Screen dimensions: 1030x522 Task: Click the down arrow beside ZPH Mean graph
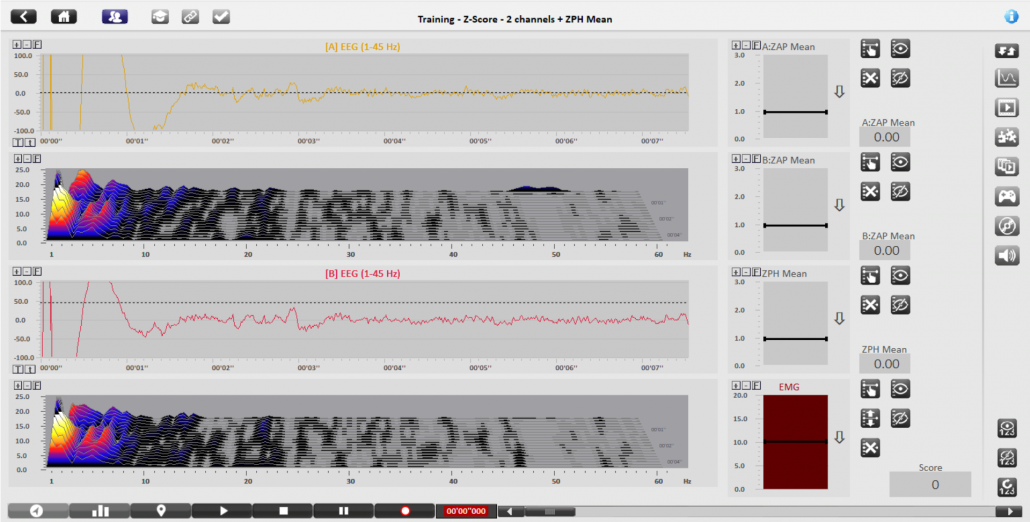(839, 318)
